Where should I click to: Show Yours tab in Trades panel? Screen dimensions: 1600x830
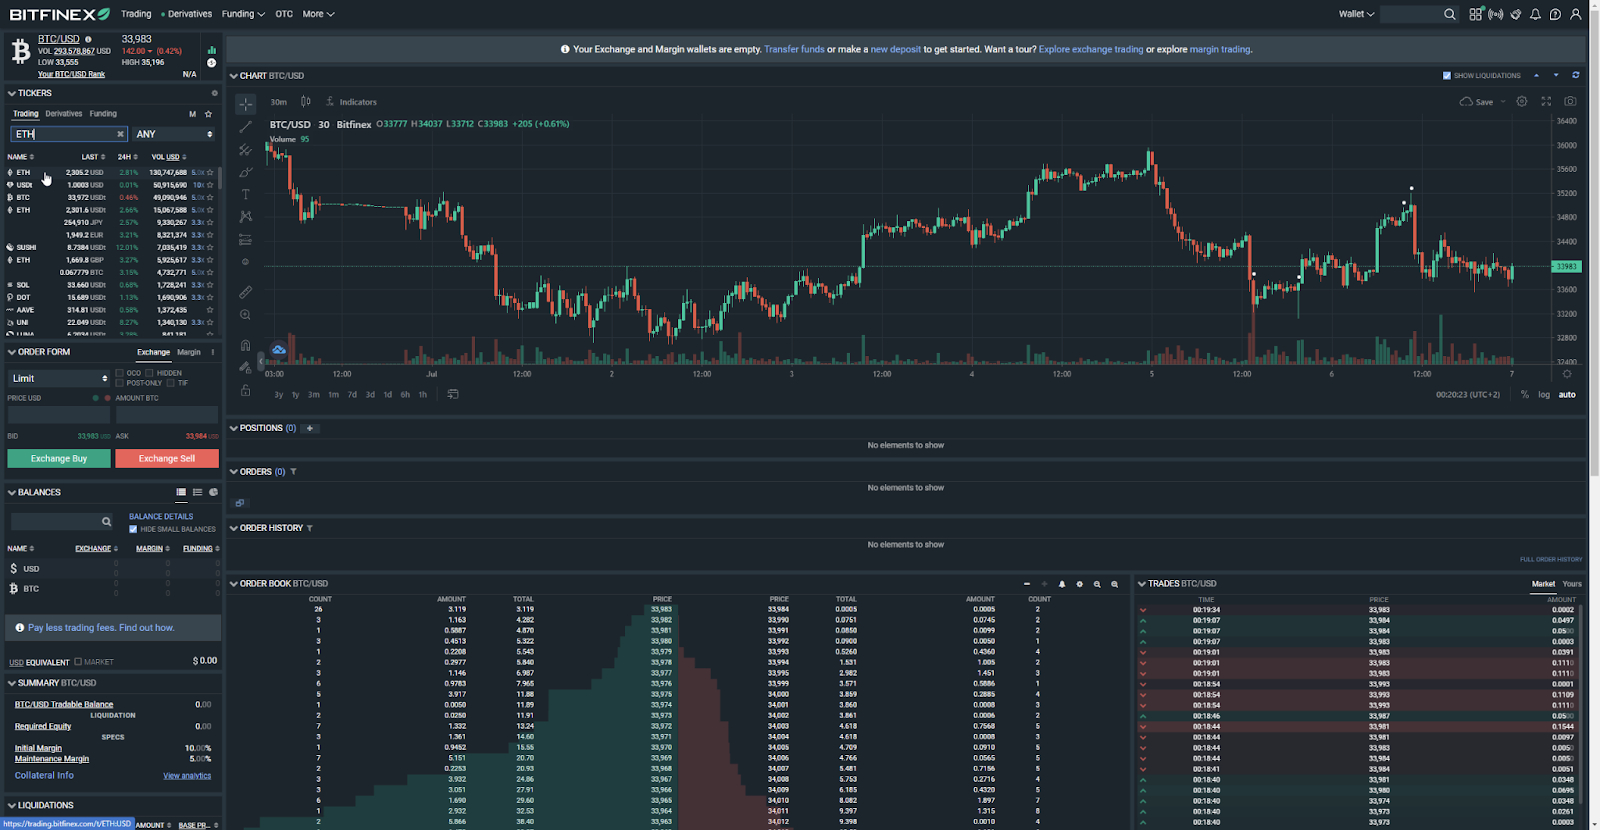1572,584
